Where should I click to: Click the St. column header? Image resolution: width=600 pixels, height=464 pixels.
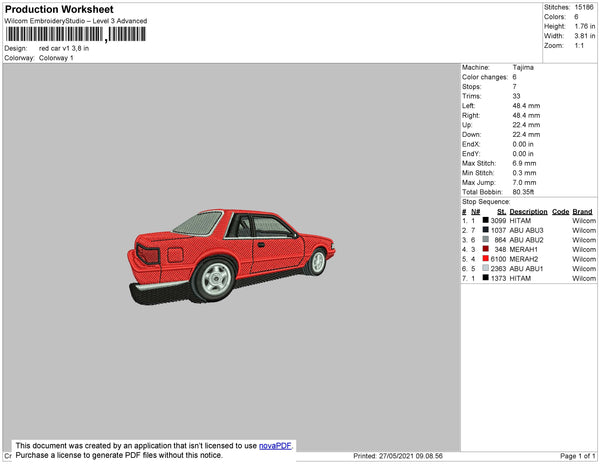[x=502, y=212]
